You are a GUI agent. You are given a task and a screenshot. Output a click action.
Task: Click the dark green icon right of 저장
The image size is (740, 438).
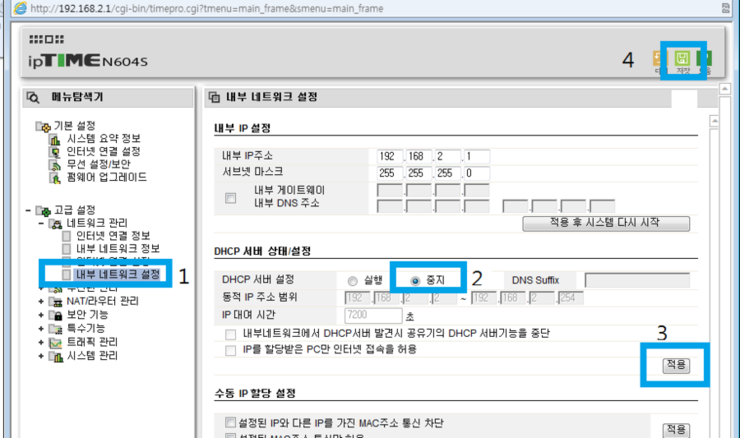click(705, 58)
